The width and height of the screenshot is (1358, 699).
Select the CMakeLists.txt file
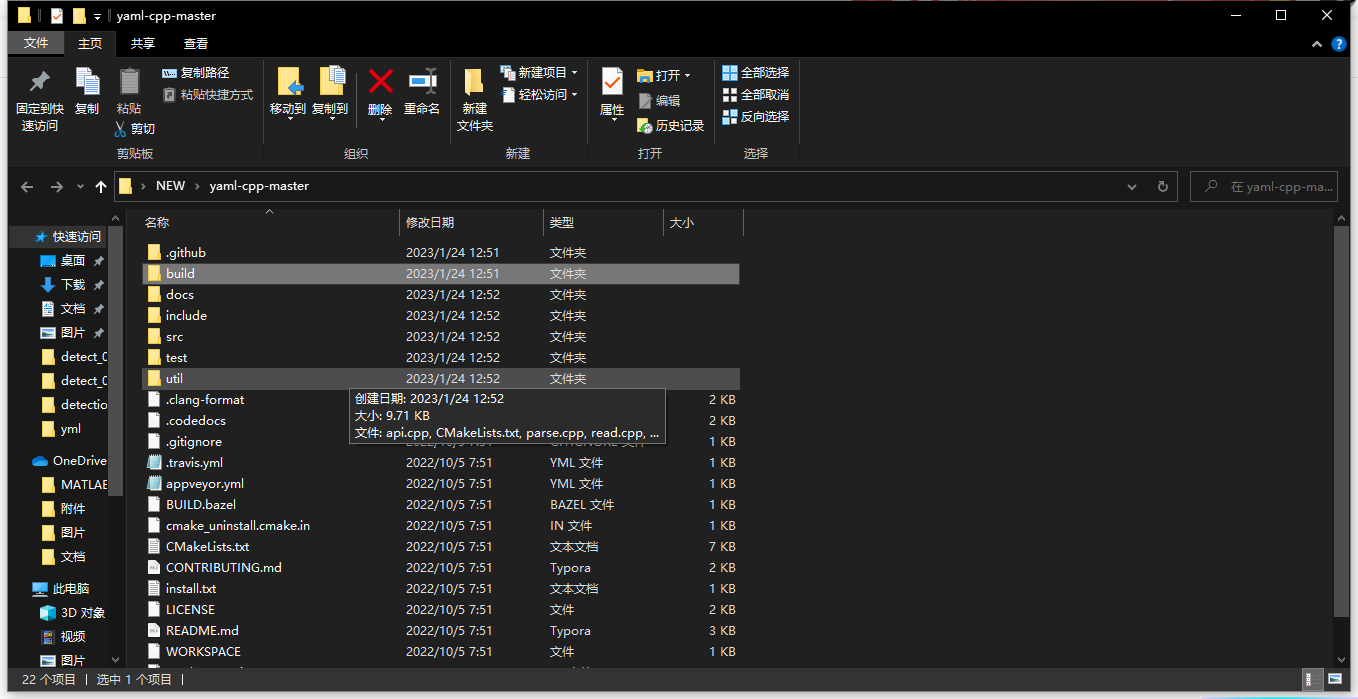441,547
